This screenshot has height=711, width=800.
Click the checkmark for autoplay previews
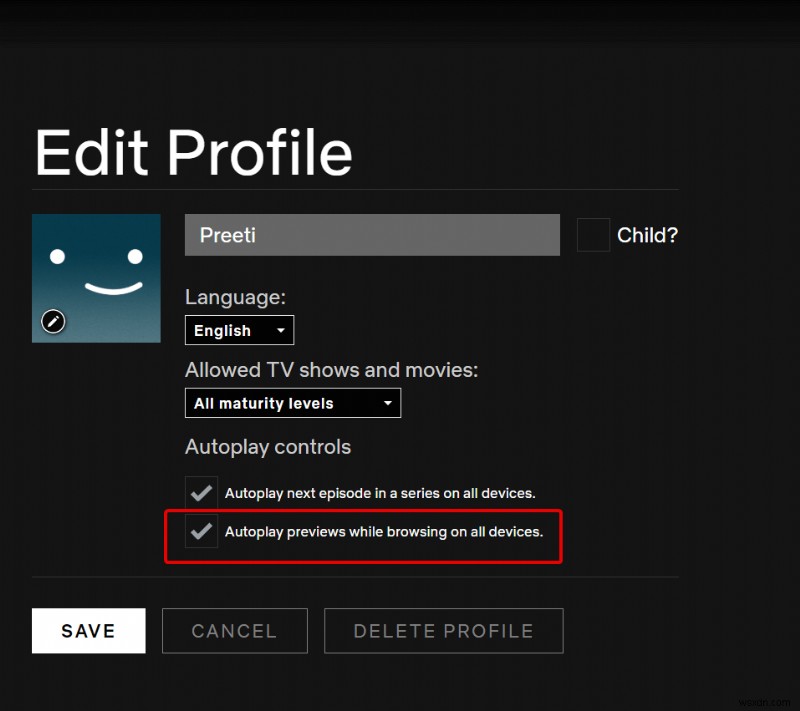coord(201,531)
